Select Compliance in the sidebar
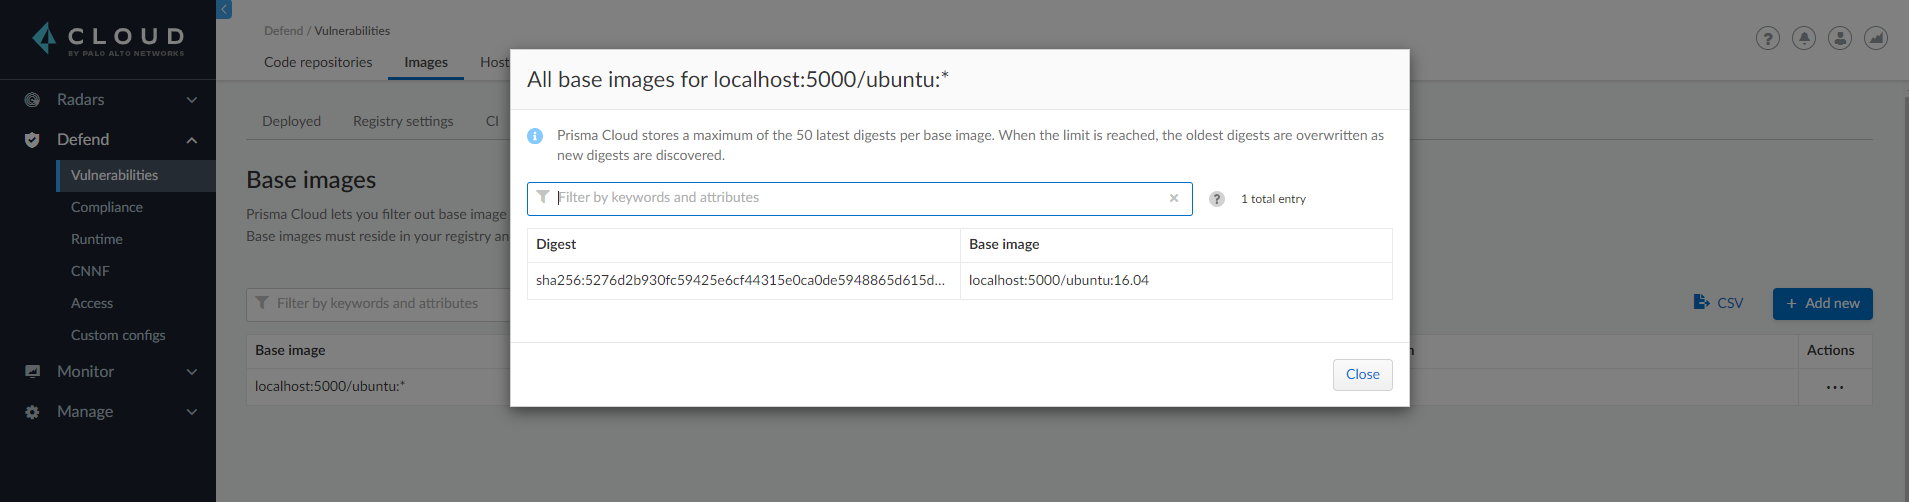Image resolution: width=1909 pixels, height=502 pixels. tap(107, 207)
